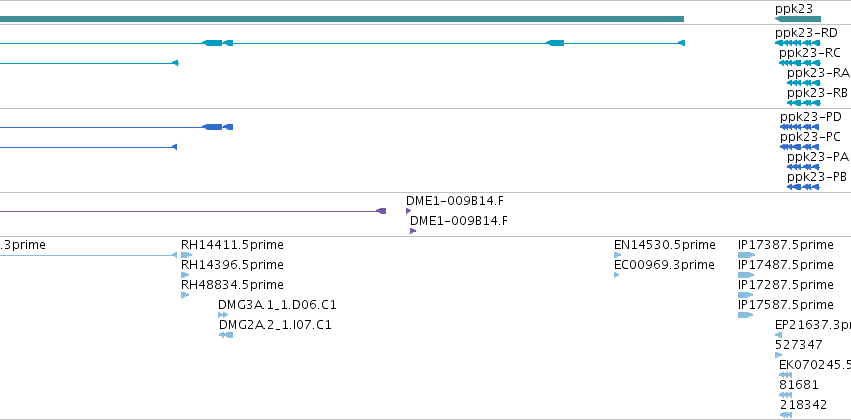Select the ppk23-RA transcript glyph
Viewport: 851px width, 420px height.
click(804, 83)
